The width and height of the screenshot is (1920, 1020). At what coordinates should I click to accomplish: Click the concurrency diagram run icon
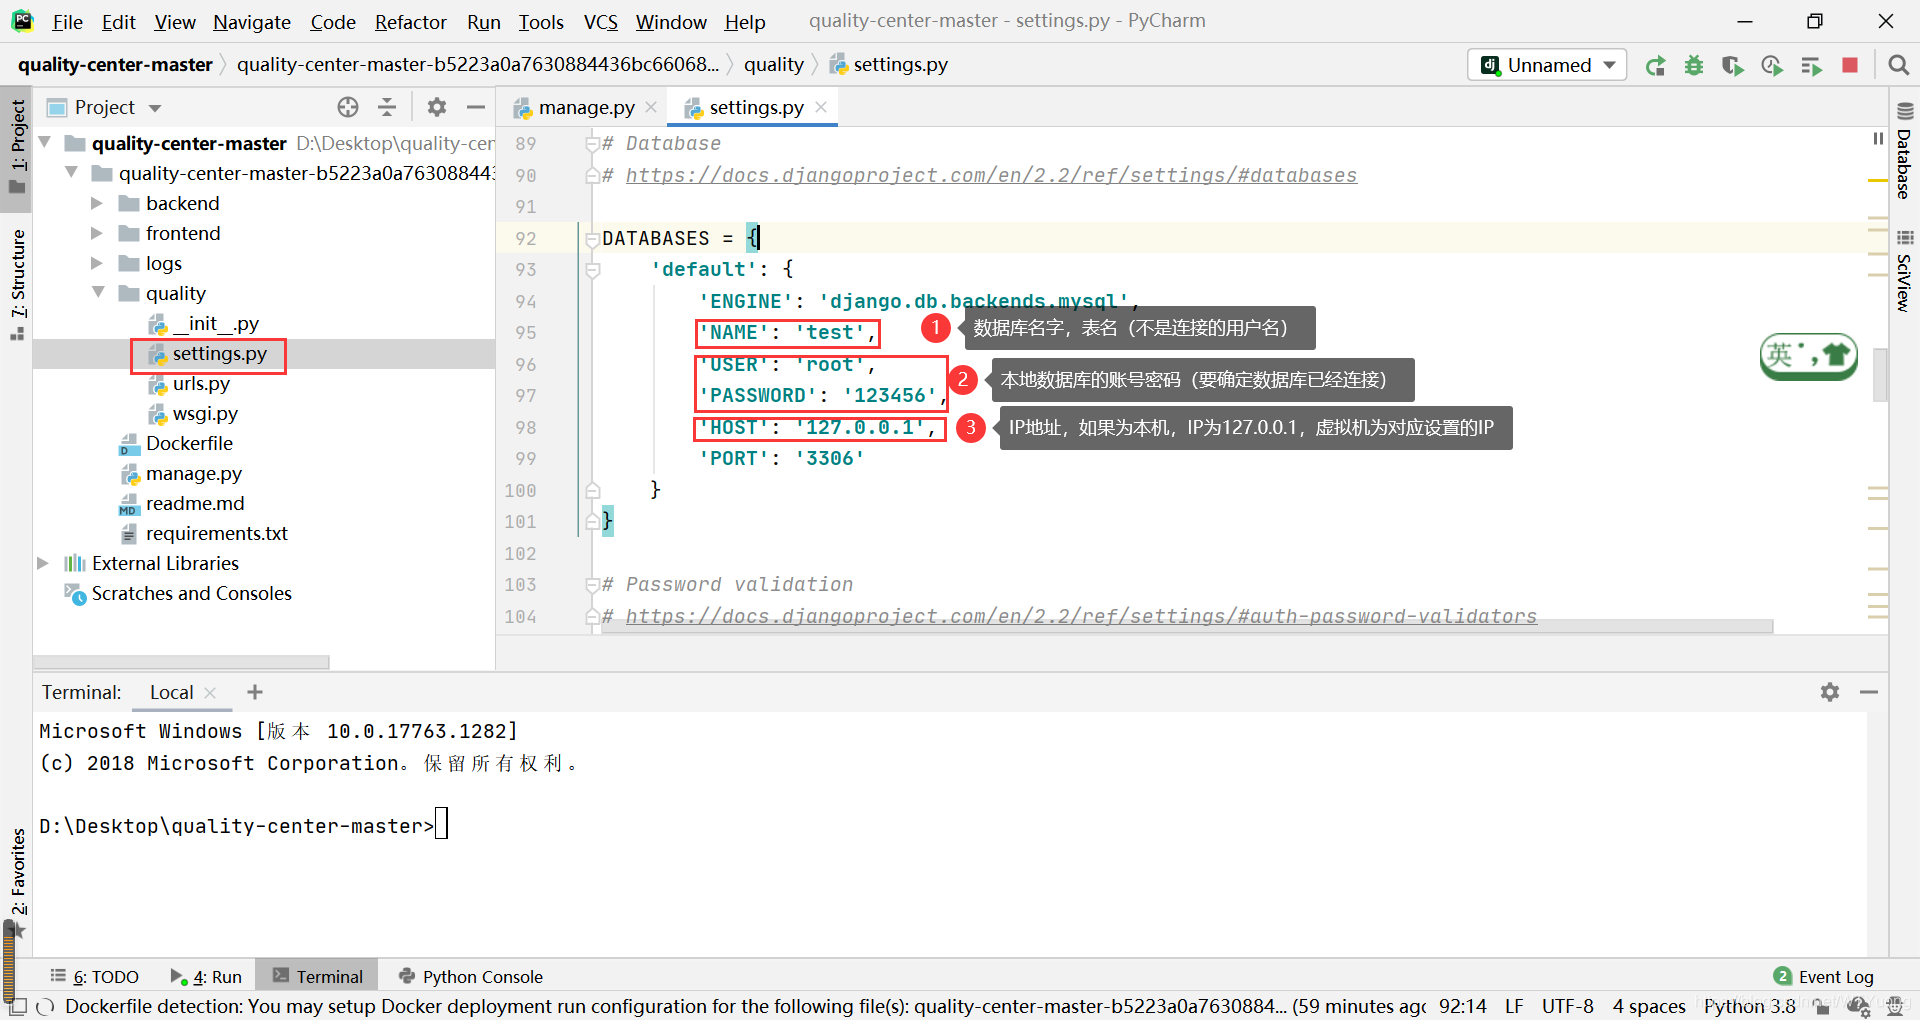point(1811,65)
